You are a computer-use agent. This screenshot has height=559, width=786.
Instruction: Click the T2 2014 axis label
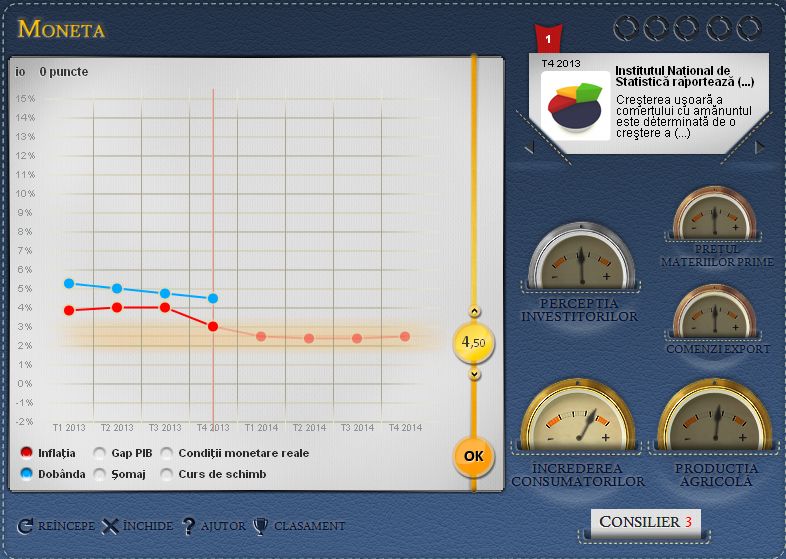309,428
